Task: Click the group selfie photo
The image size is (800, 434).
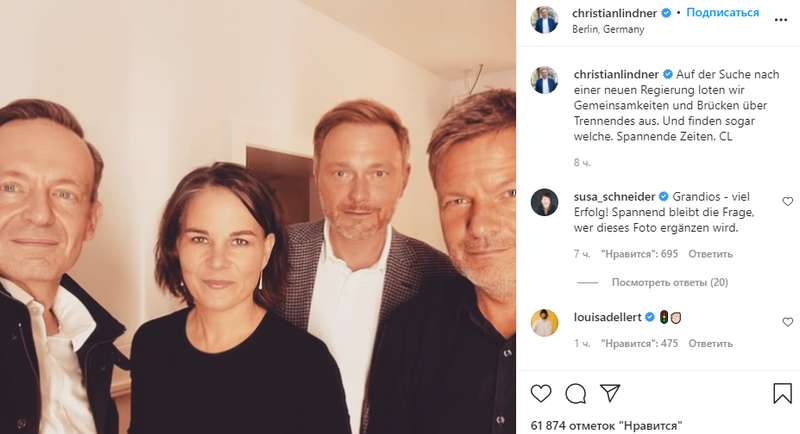Action: 258,217
